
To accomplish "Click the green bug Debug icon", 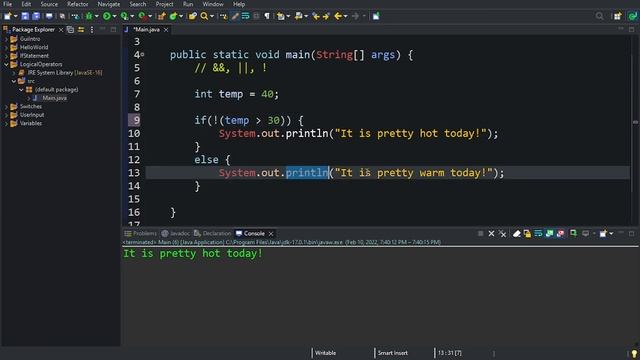I will point(89,16).
